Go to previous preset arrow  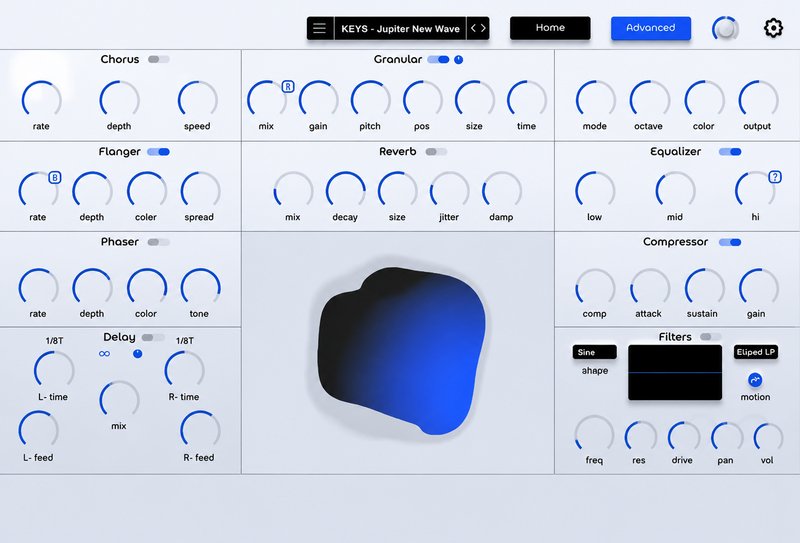[473, 28]
